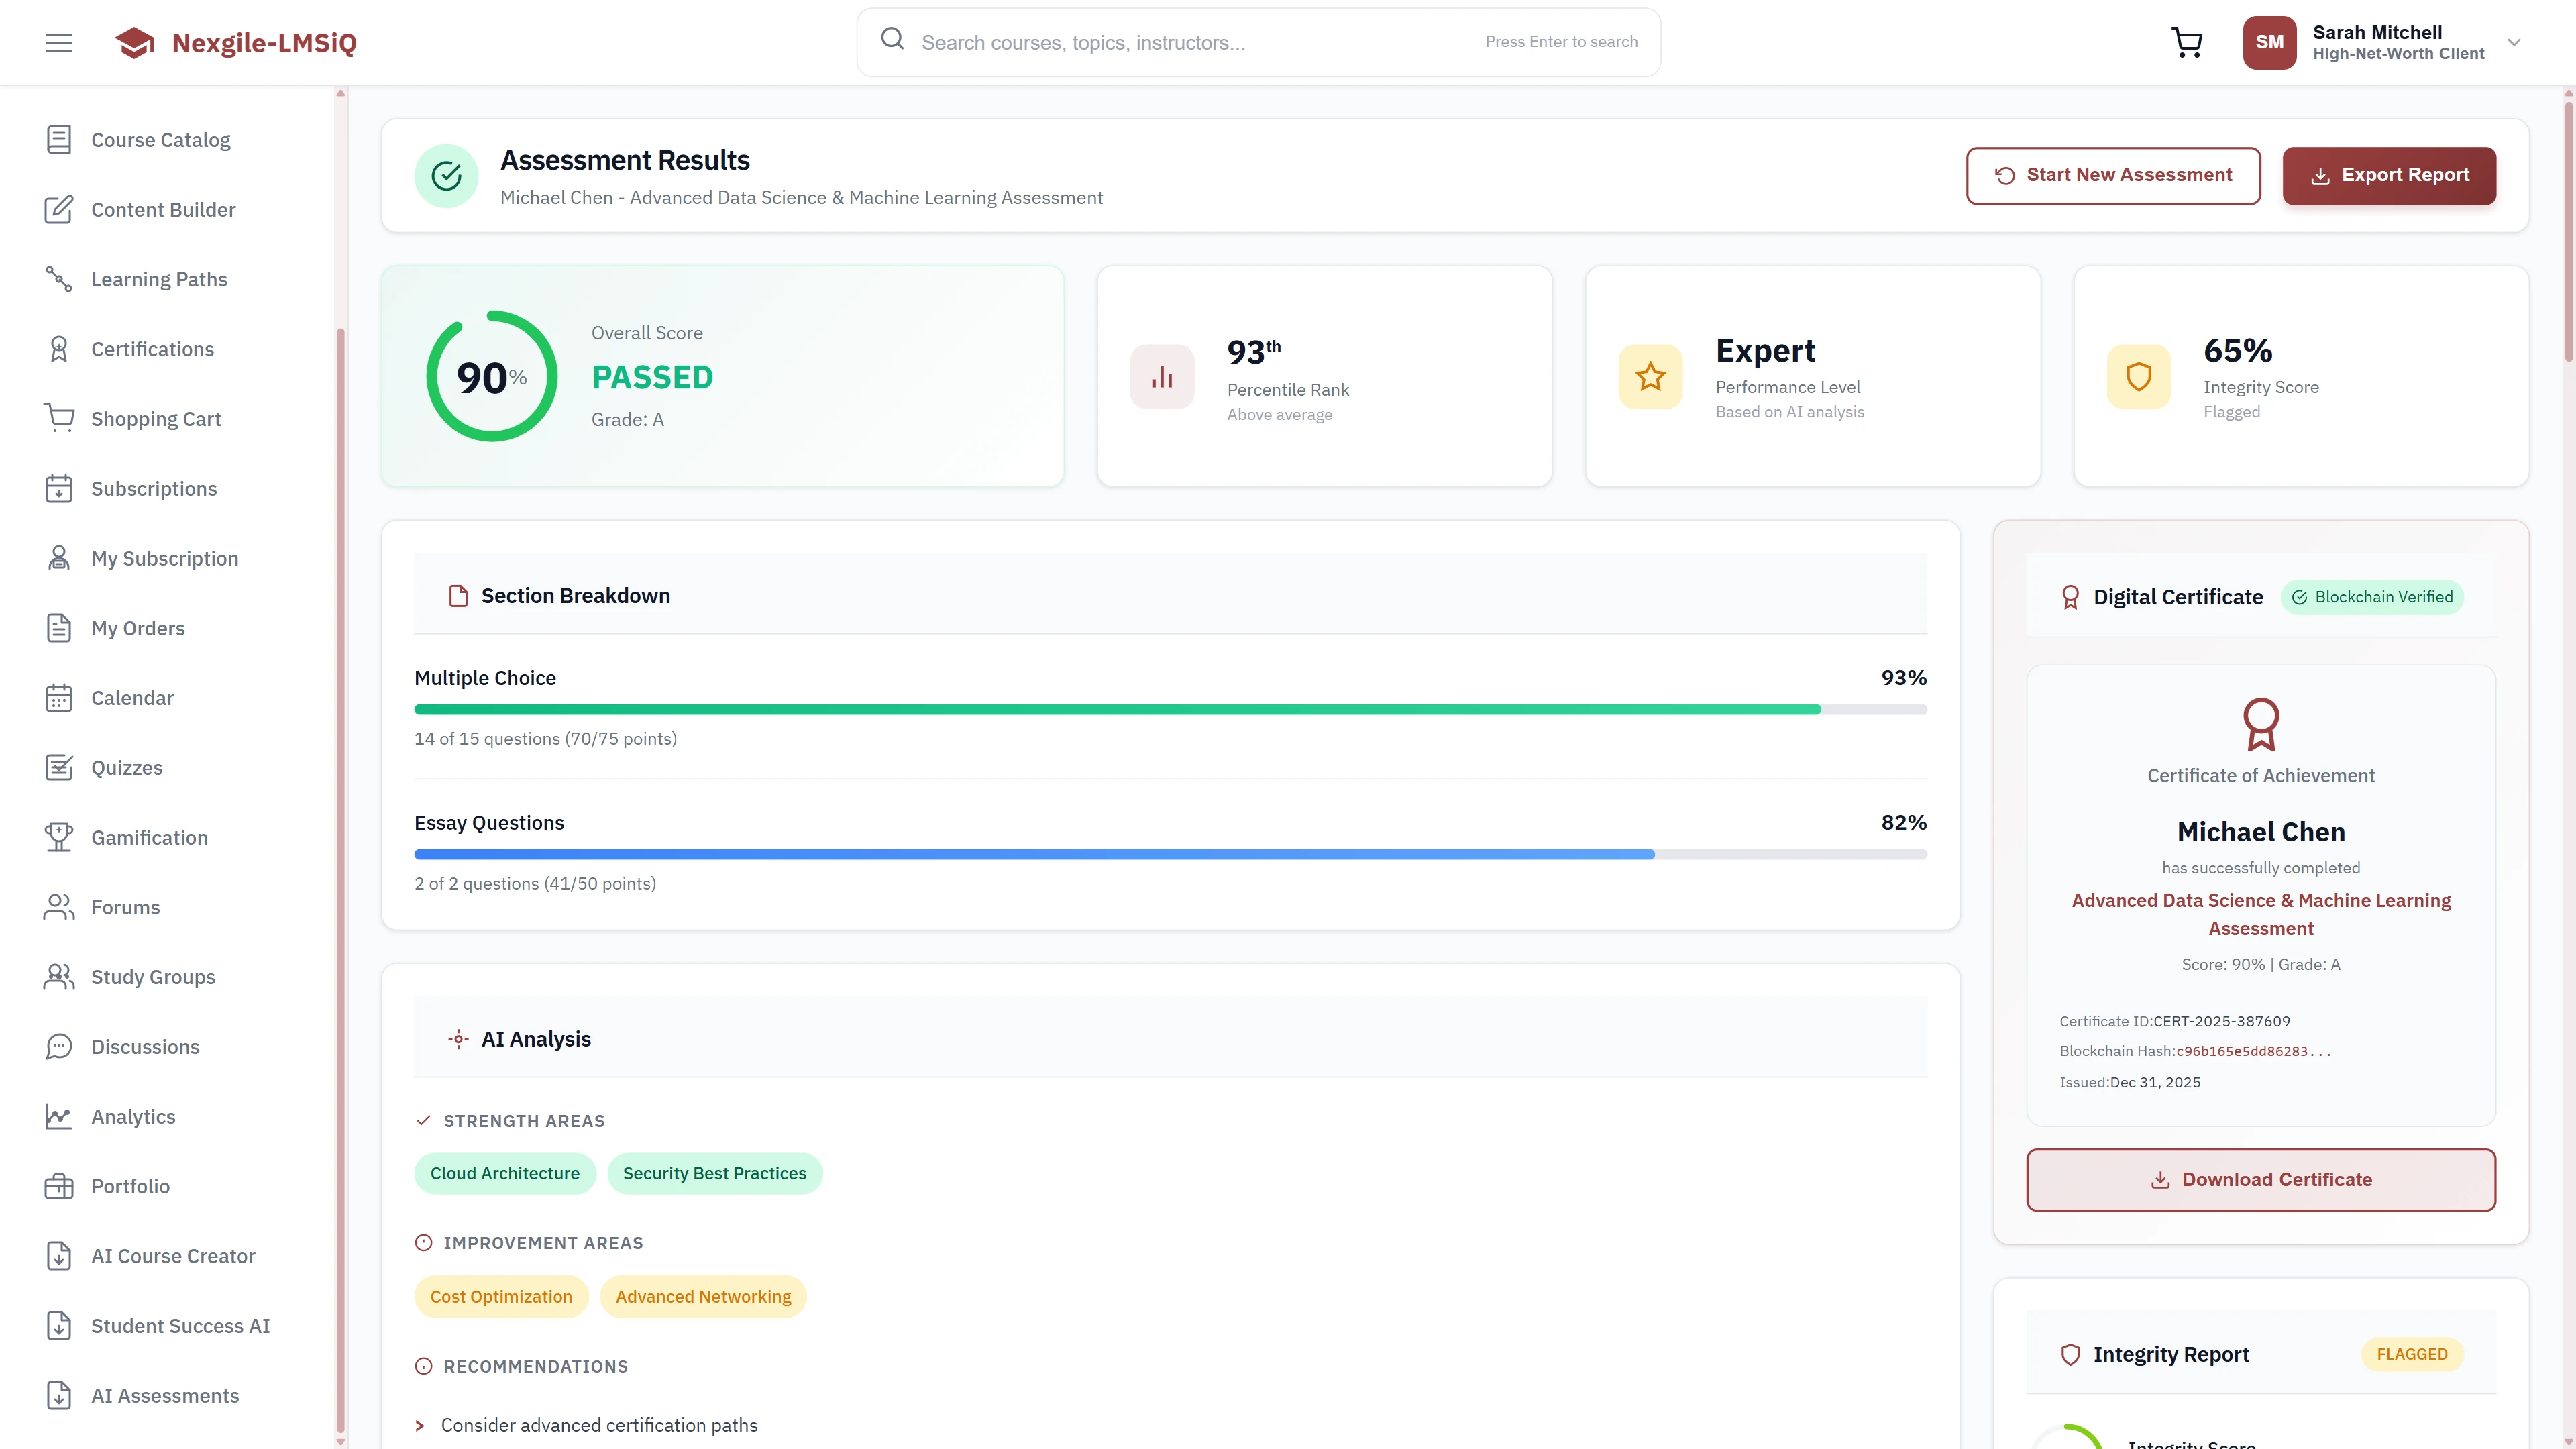Click the Export Report button
The width and height of the screenshot is (2576, 1449).
(x=2389, y=175)
